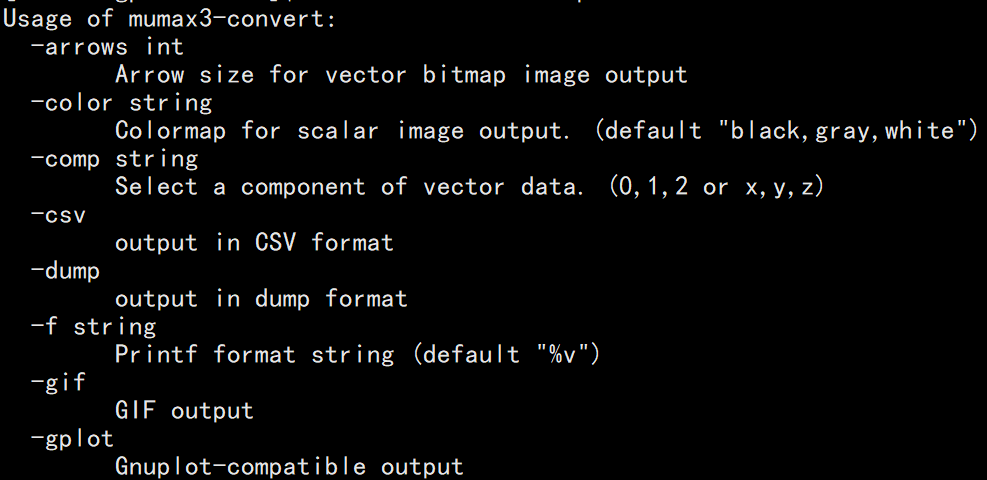Image resolution: width=987 pixels, height=480 pixels.
Task: Click the "(0,1,2 or x,y,z)" options text
Action: (716, 187)
